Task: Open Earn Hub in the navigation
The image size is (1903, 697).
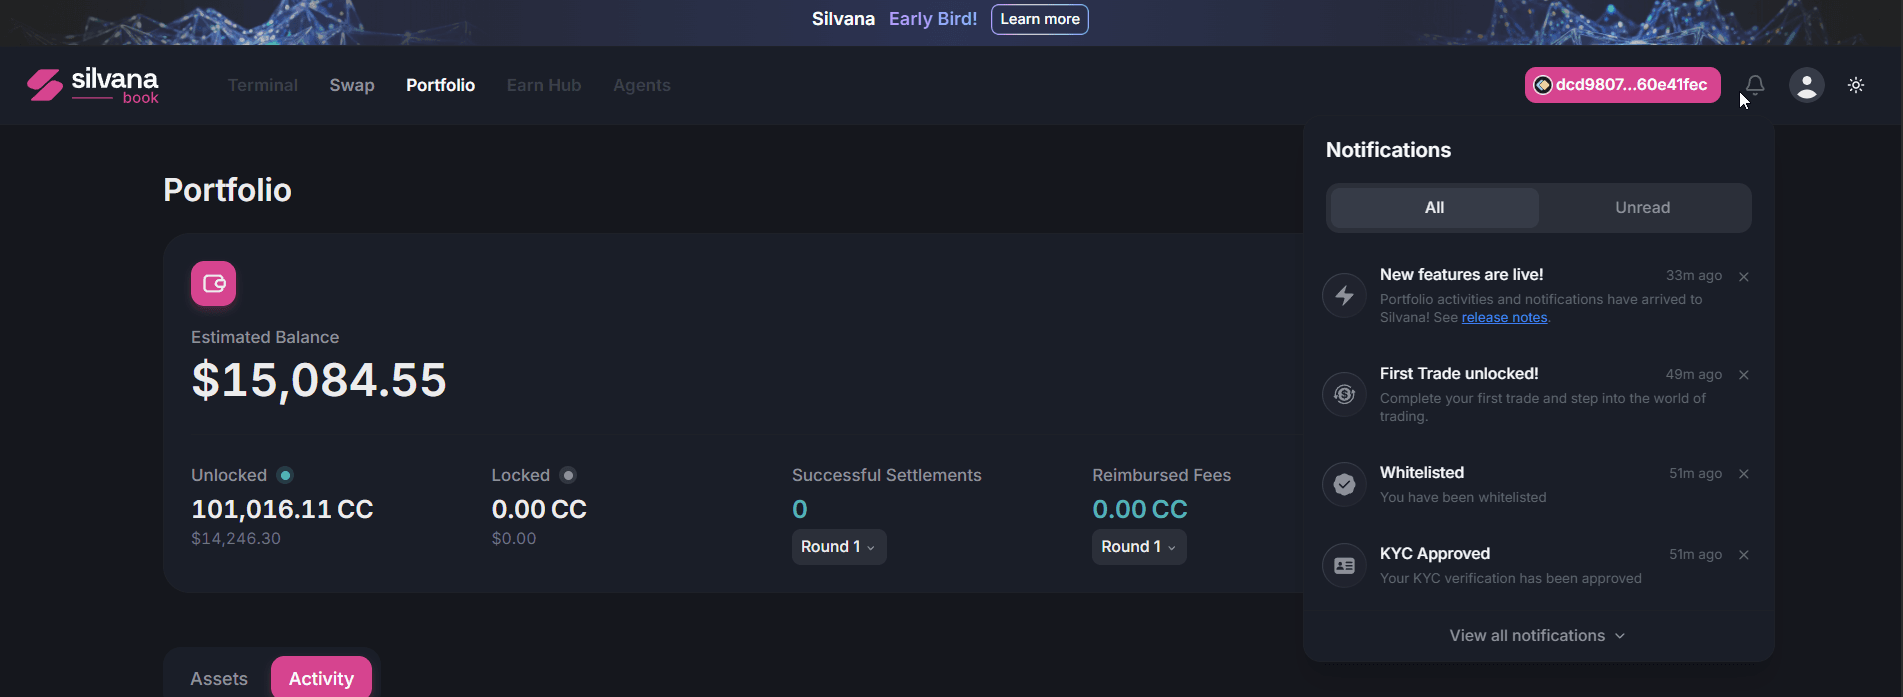Action: click(x=544, y=85)
